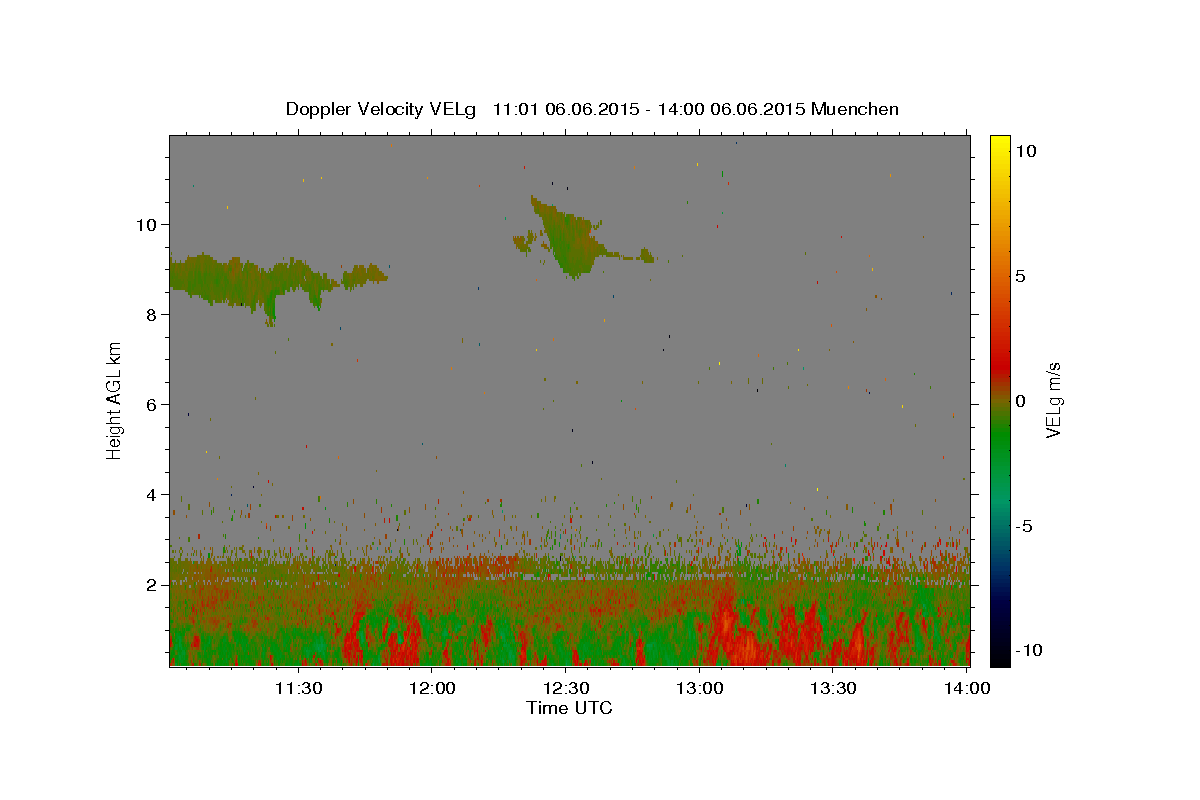Click the colorbar value 5 label

[1021, 276]
